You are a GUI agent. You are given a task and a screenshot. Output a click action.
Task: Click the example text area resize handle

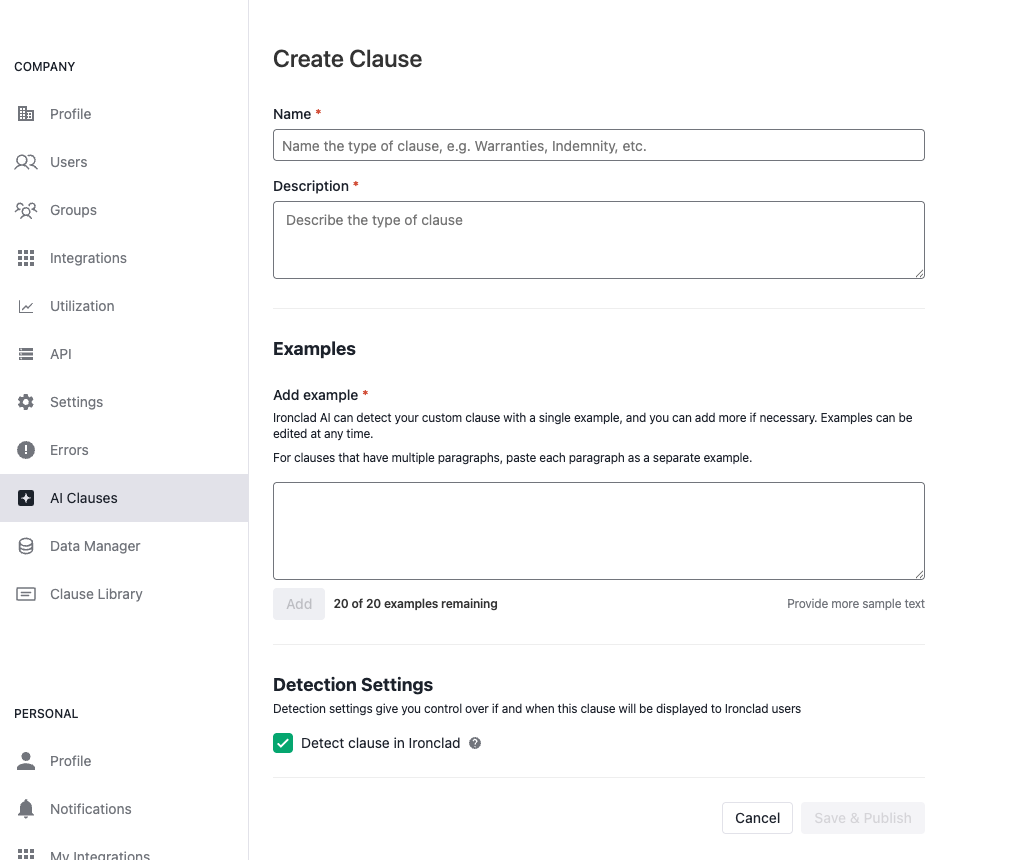pos(919,574)
